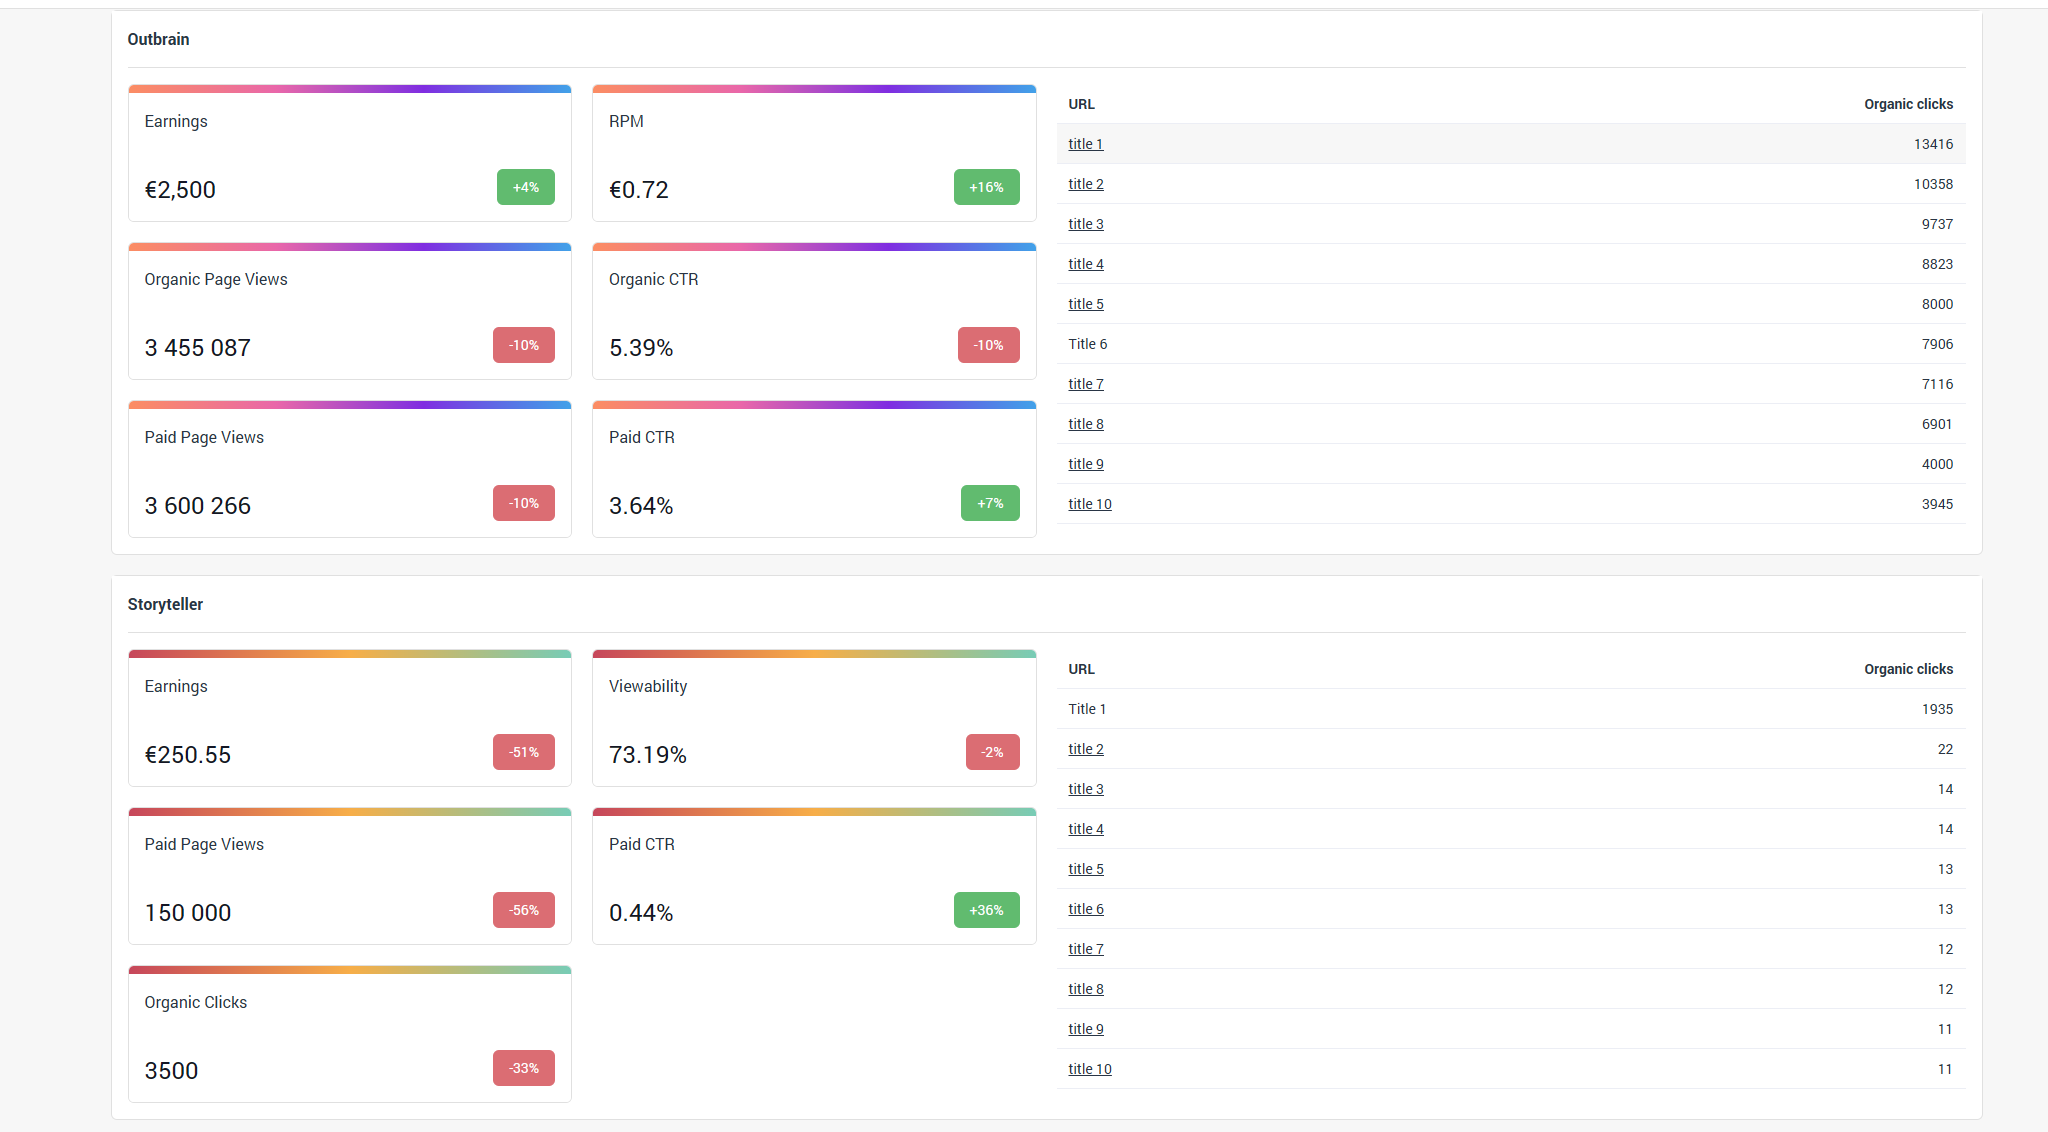Open title 10 at bottom of Storyteller table
2048x1132 pixels.
1089,1068
